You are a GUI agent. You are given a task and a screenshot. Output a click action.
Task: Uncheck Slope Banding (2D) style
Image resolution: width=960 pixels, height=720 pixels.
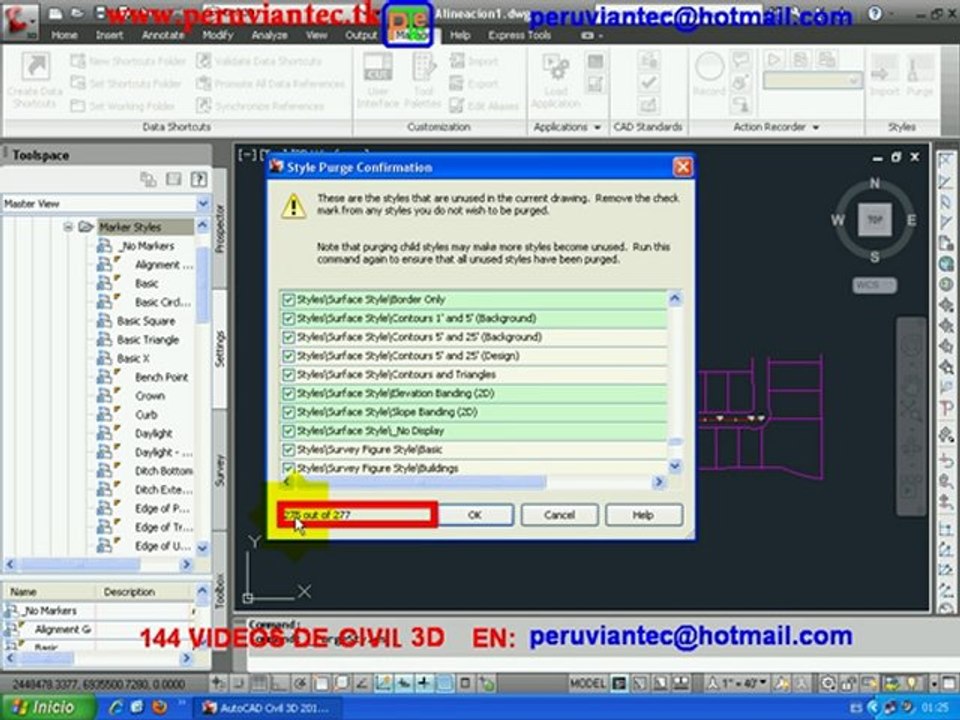coord(288,413)
